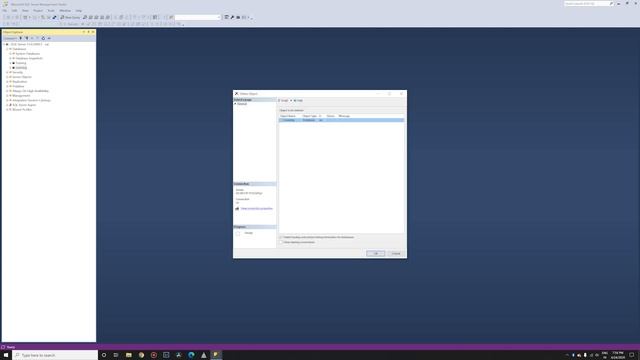
Task: Collapse the Databases node
Action: pos(7,49)
